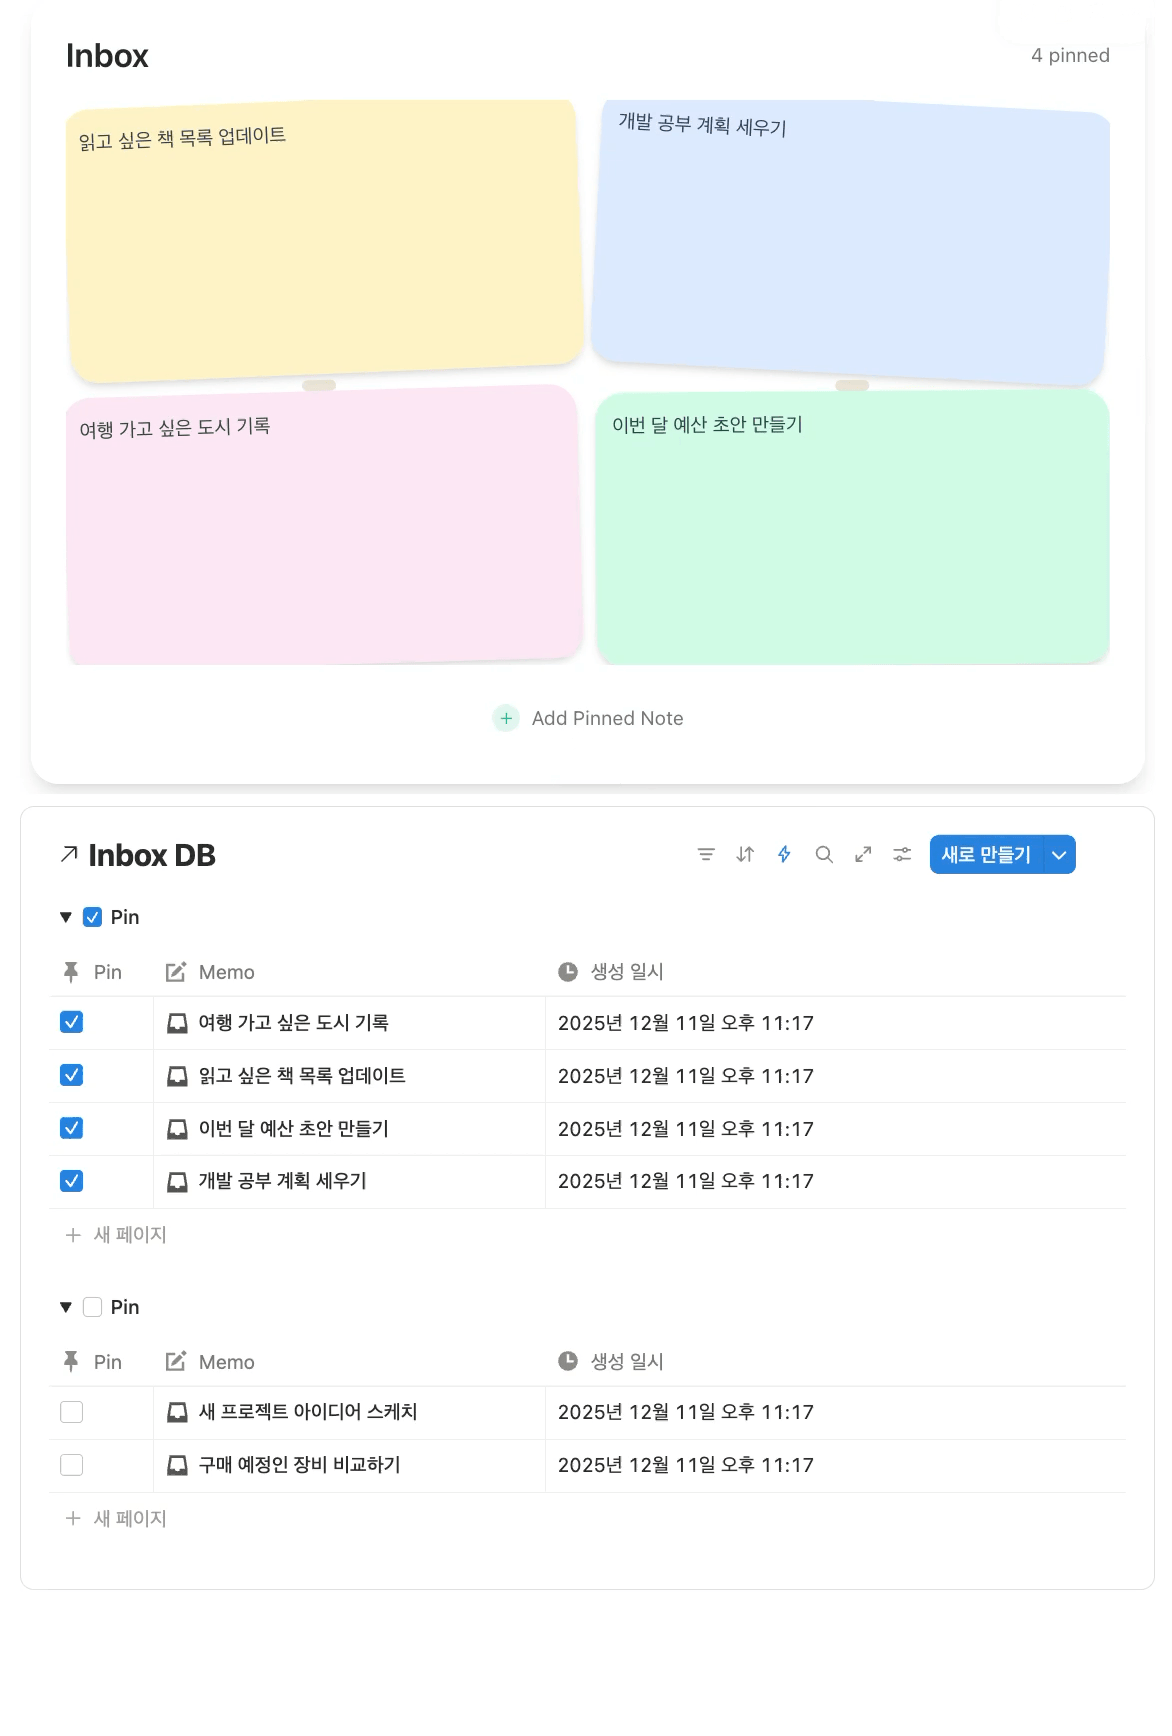
Task: Click the Memo column header in first group
Action: tap(226, 972)
